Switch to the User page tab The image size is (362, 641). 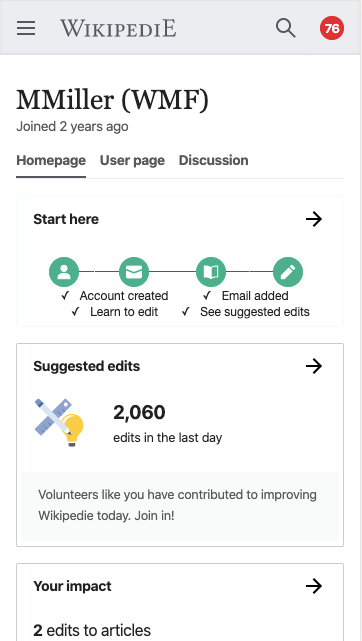132,160
